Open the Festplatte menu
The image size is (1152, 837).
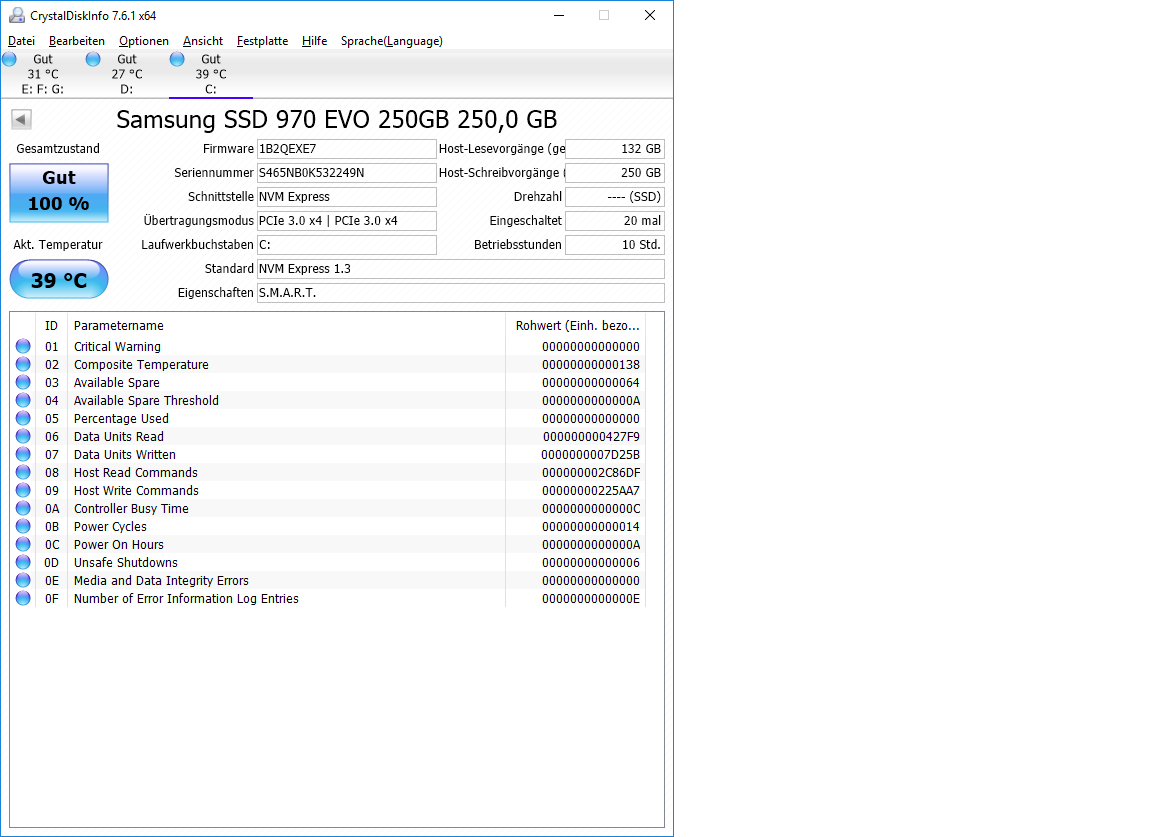pos(262,41)
